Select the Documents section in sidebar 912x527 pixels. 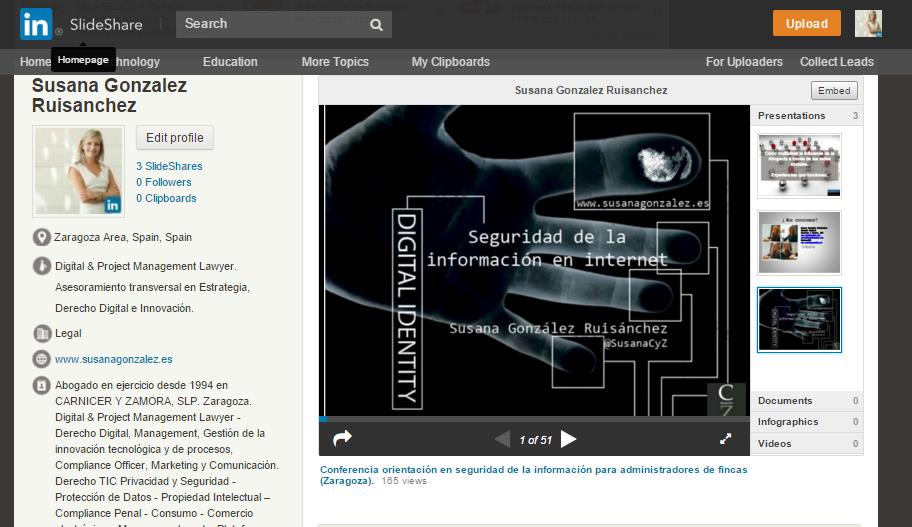coord(785,401)
